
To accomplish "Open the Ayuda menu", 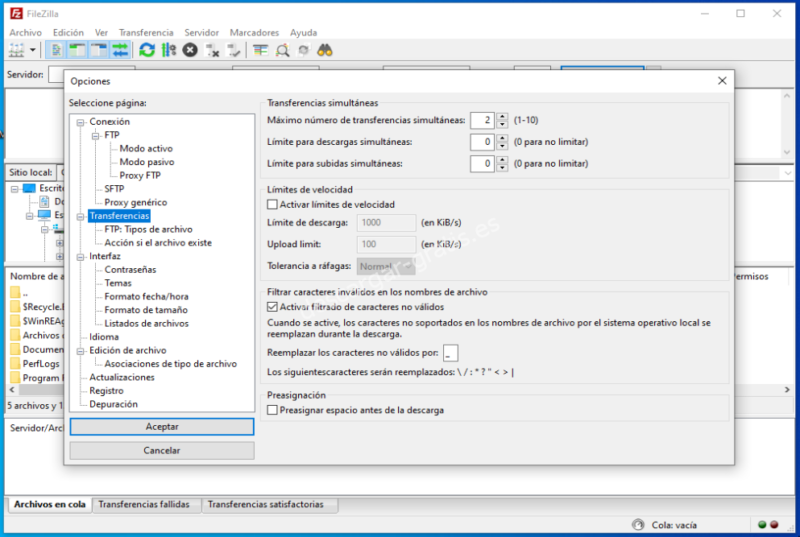I will tap(304, 32).
